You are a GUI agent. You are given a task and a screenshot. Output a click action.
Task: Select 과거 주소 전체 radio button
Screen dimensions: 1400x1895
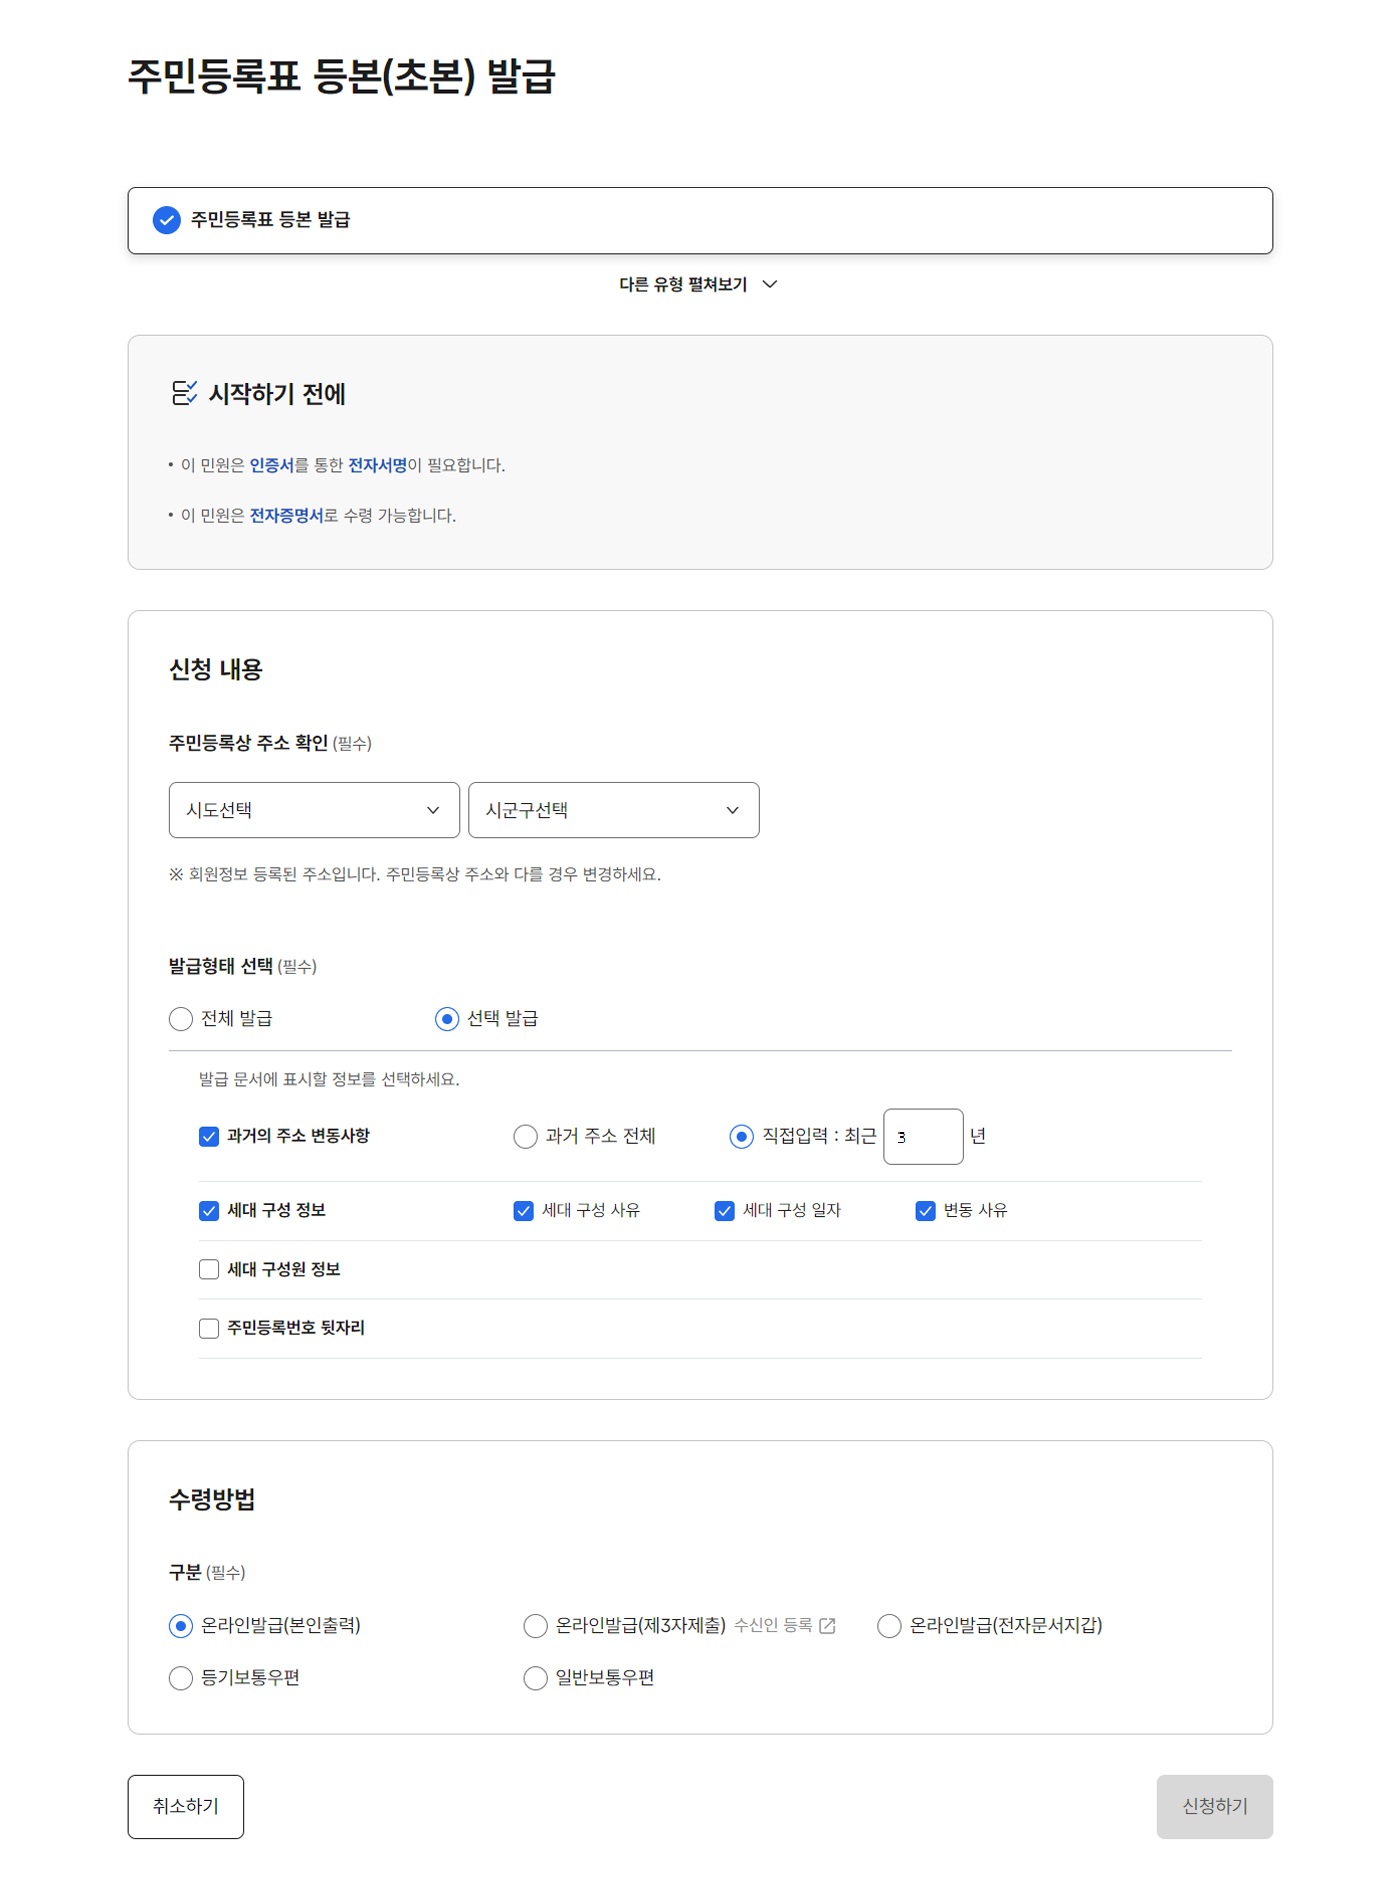click(526, 1137)
